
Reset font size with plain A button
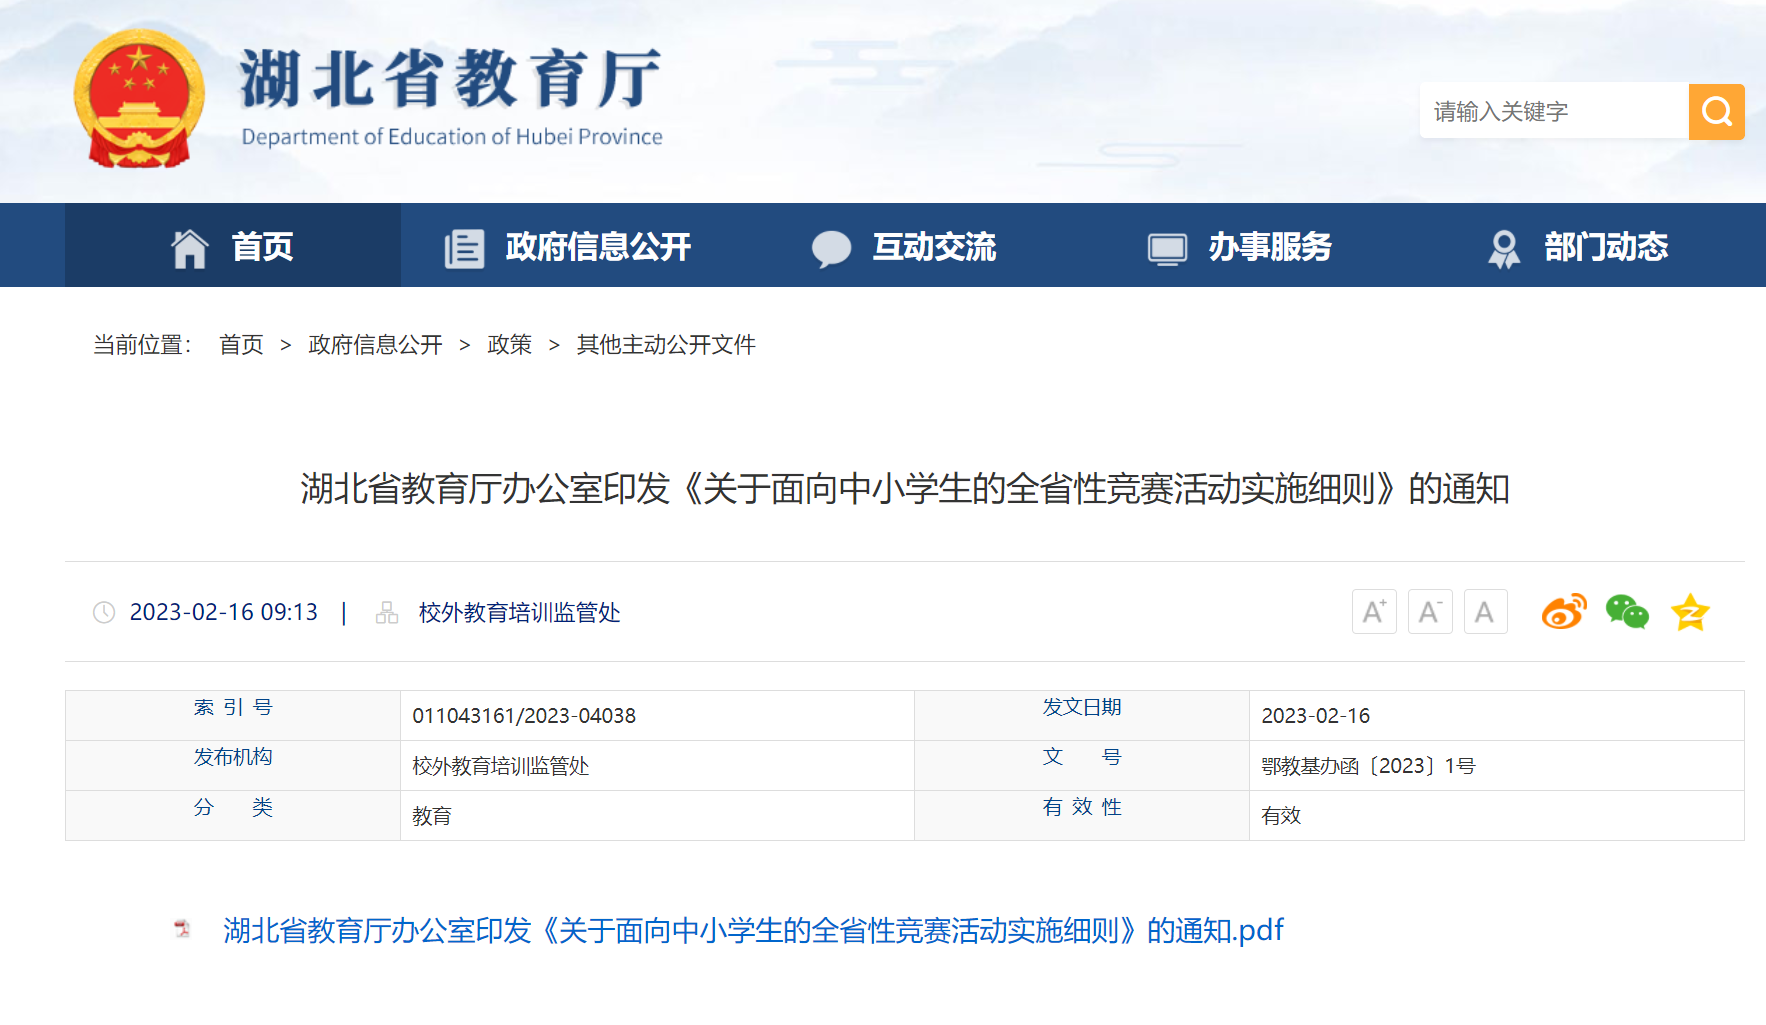click(1485, 611)
